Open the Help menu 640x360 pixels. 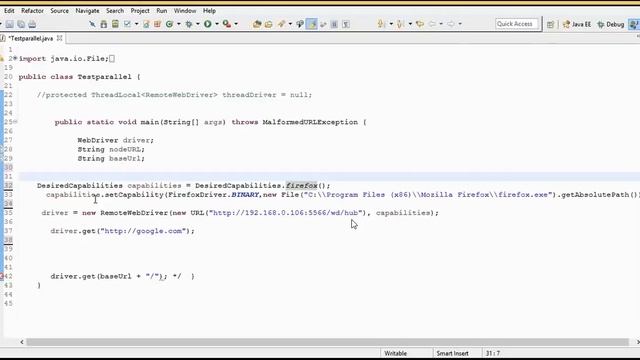[209, 11]
